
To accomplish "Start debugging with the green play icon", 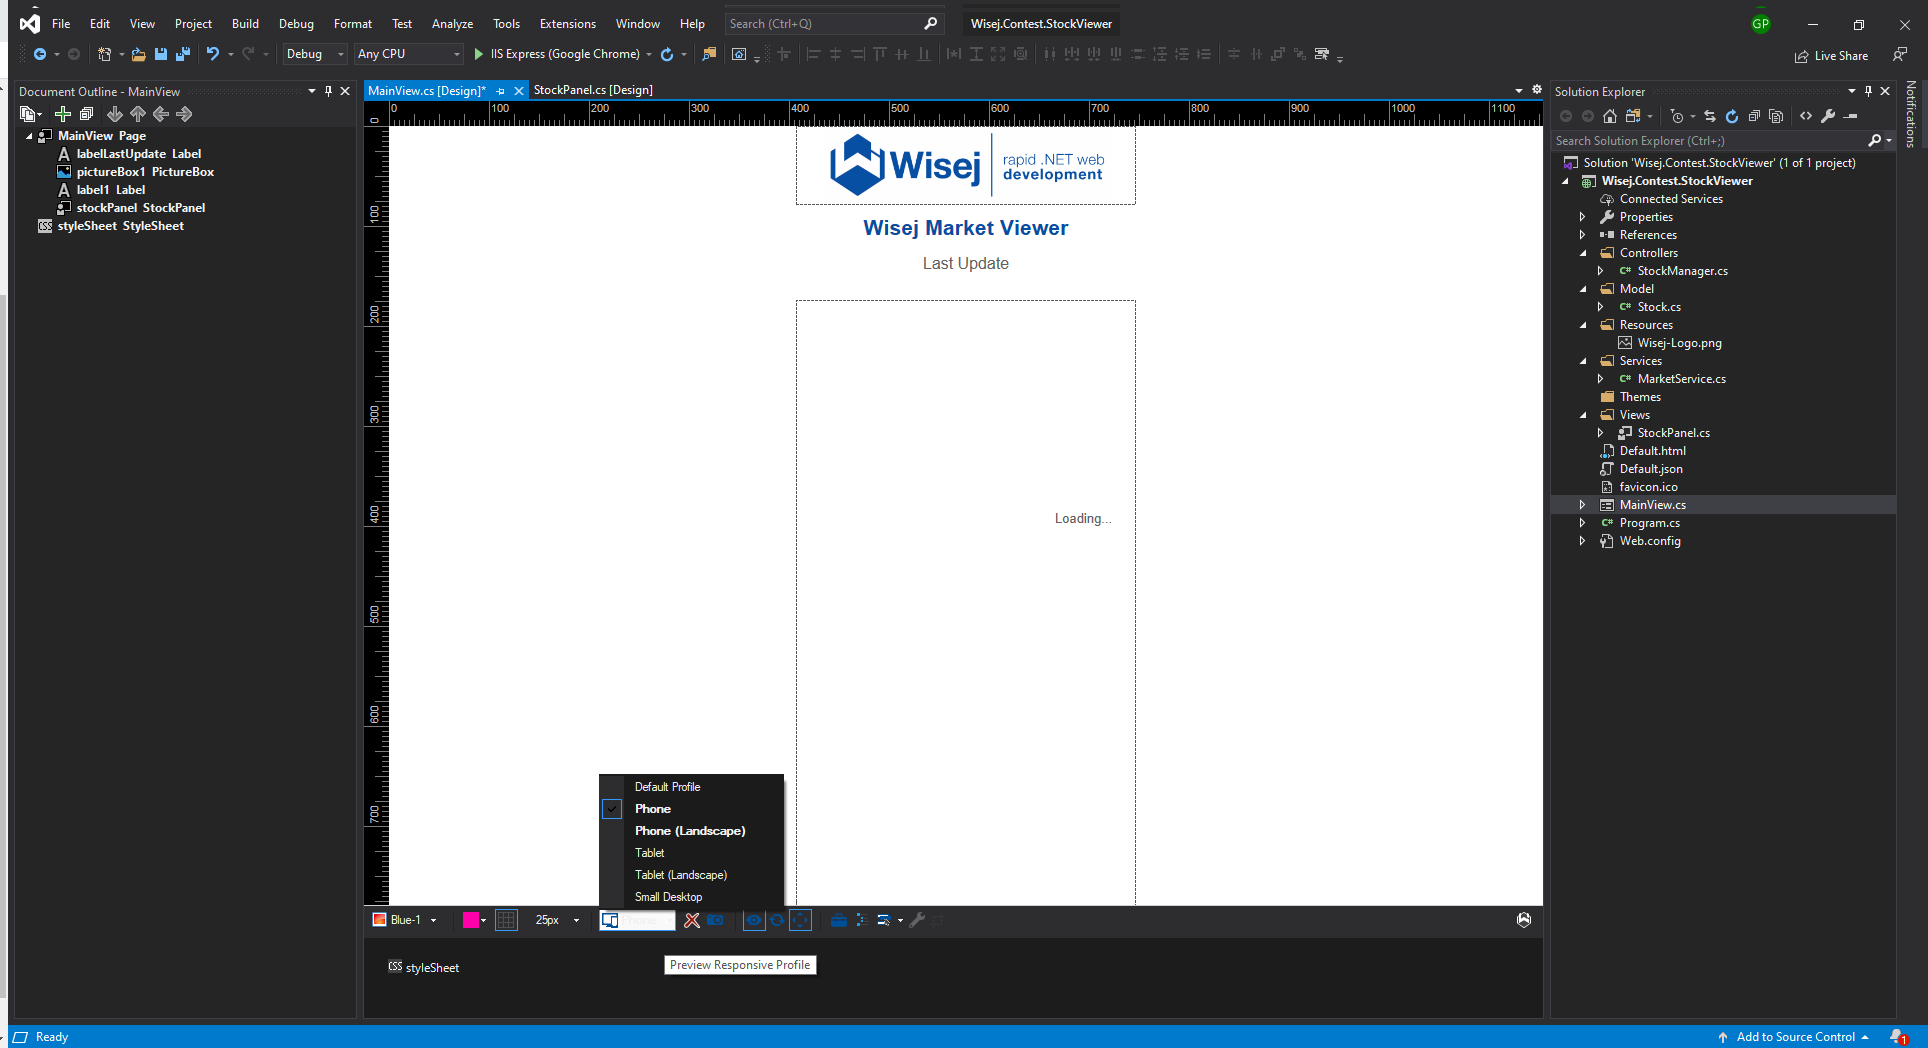I will [478, 54].
